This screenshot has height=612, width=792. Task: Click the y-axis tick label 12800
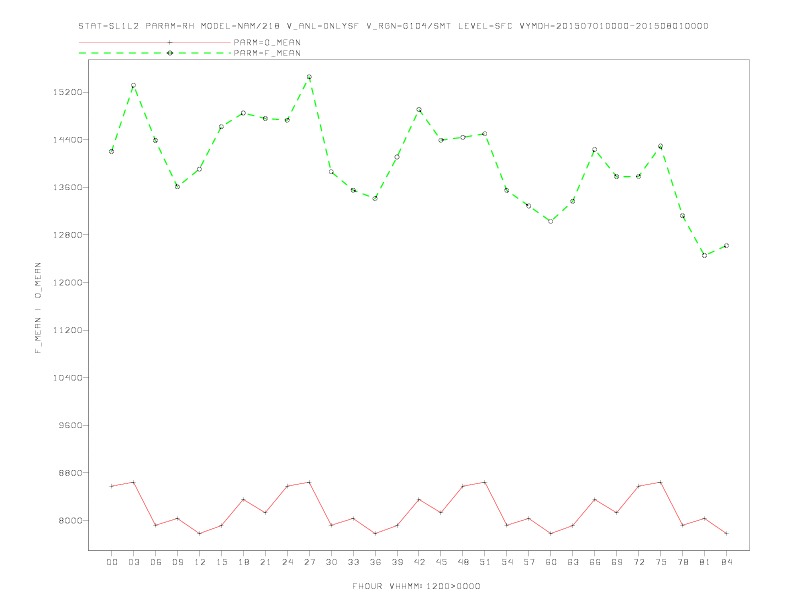pos(67,235)
